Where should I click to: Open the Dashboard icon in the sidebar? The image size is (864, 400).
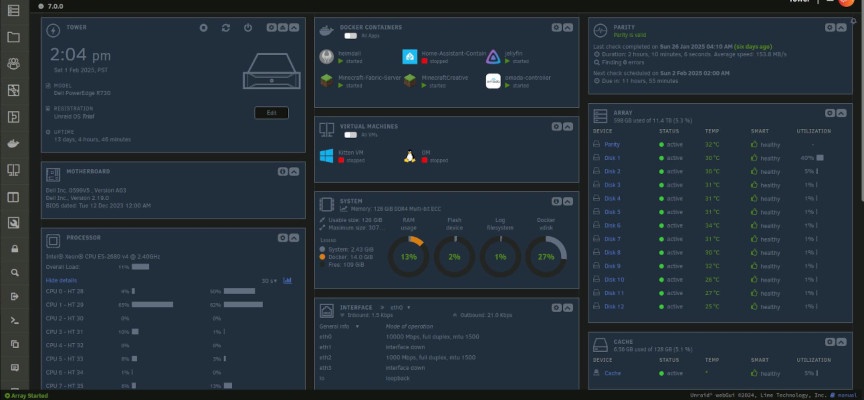pos(13,10)
